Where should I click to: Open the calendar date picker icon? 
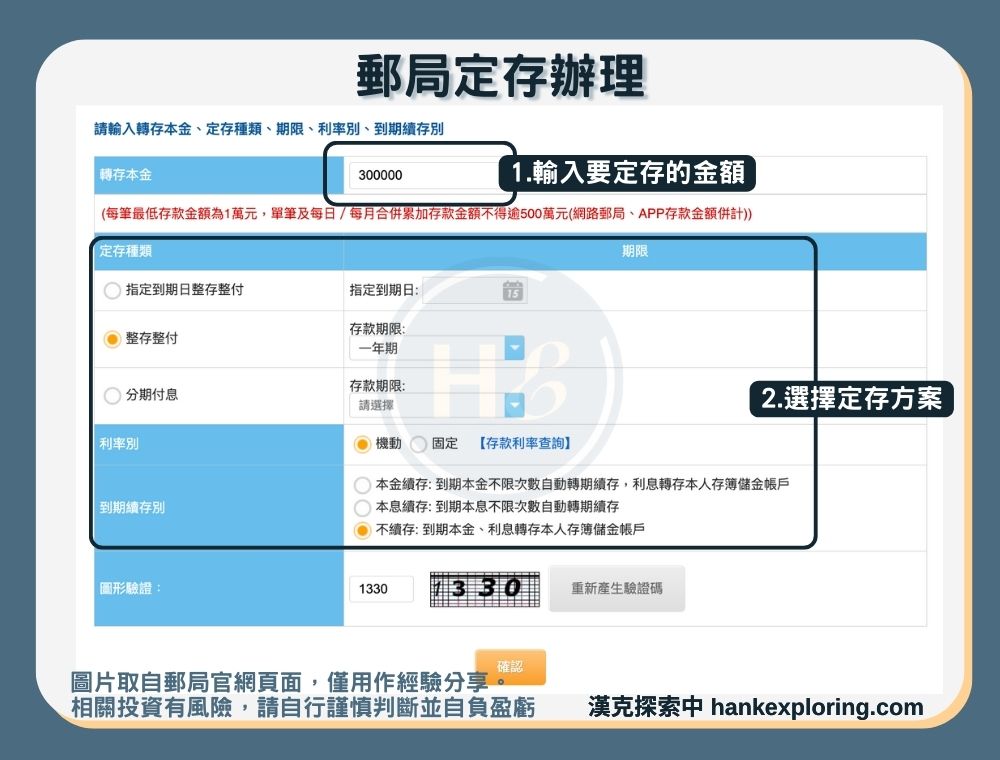[513, 291]
